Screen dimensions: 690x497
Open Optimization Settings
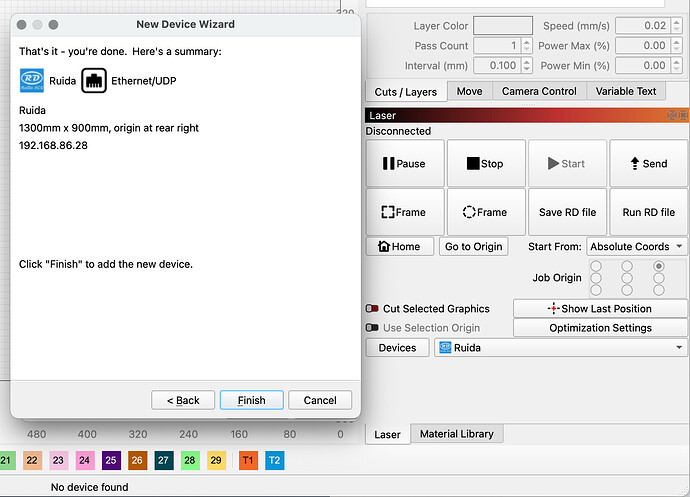tap(600, 328)
